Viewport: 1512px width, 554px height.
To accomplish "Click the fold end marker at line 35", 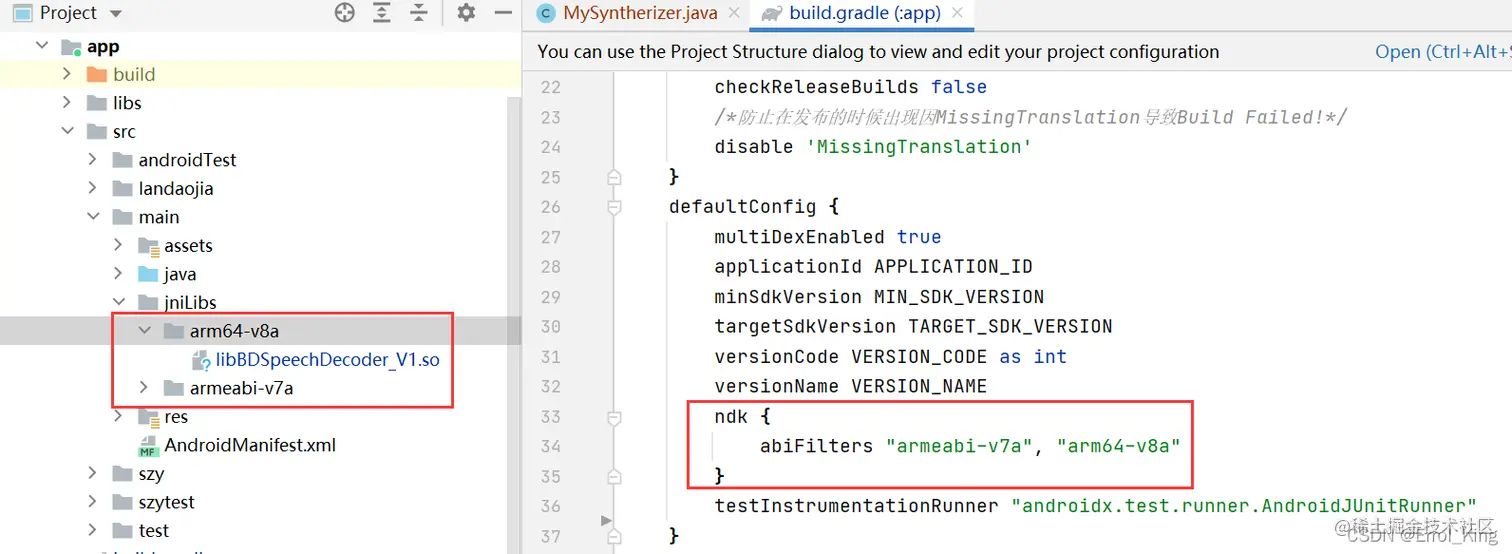I will [x=614, y=477].
